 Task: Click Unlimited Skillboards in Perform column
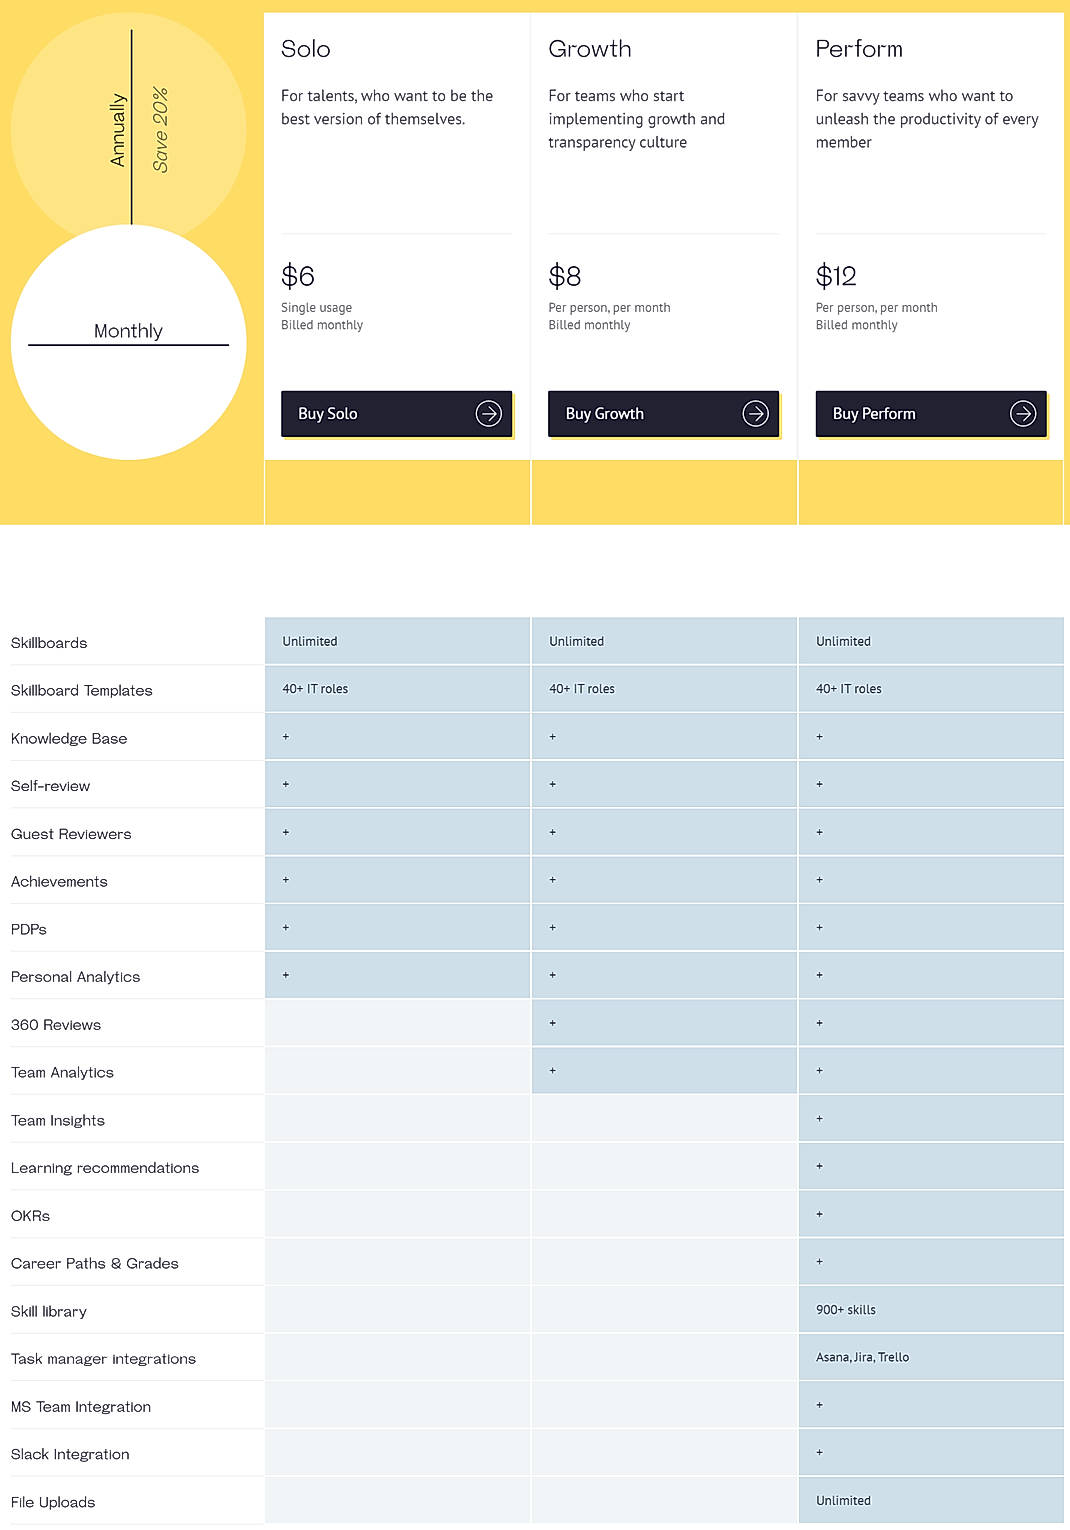843,642
